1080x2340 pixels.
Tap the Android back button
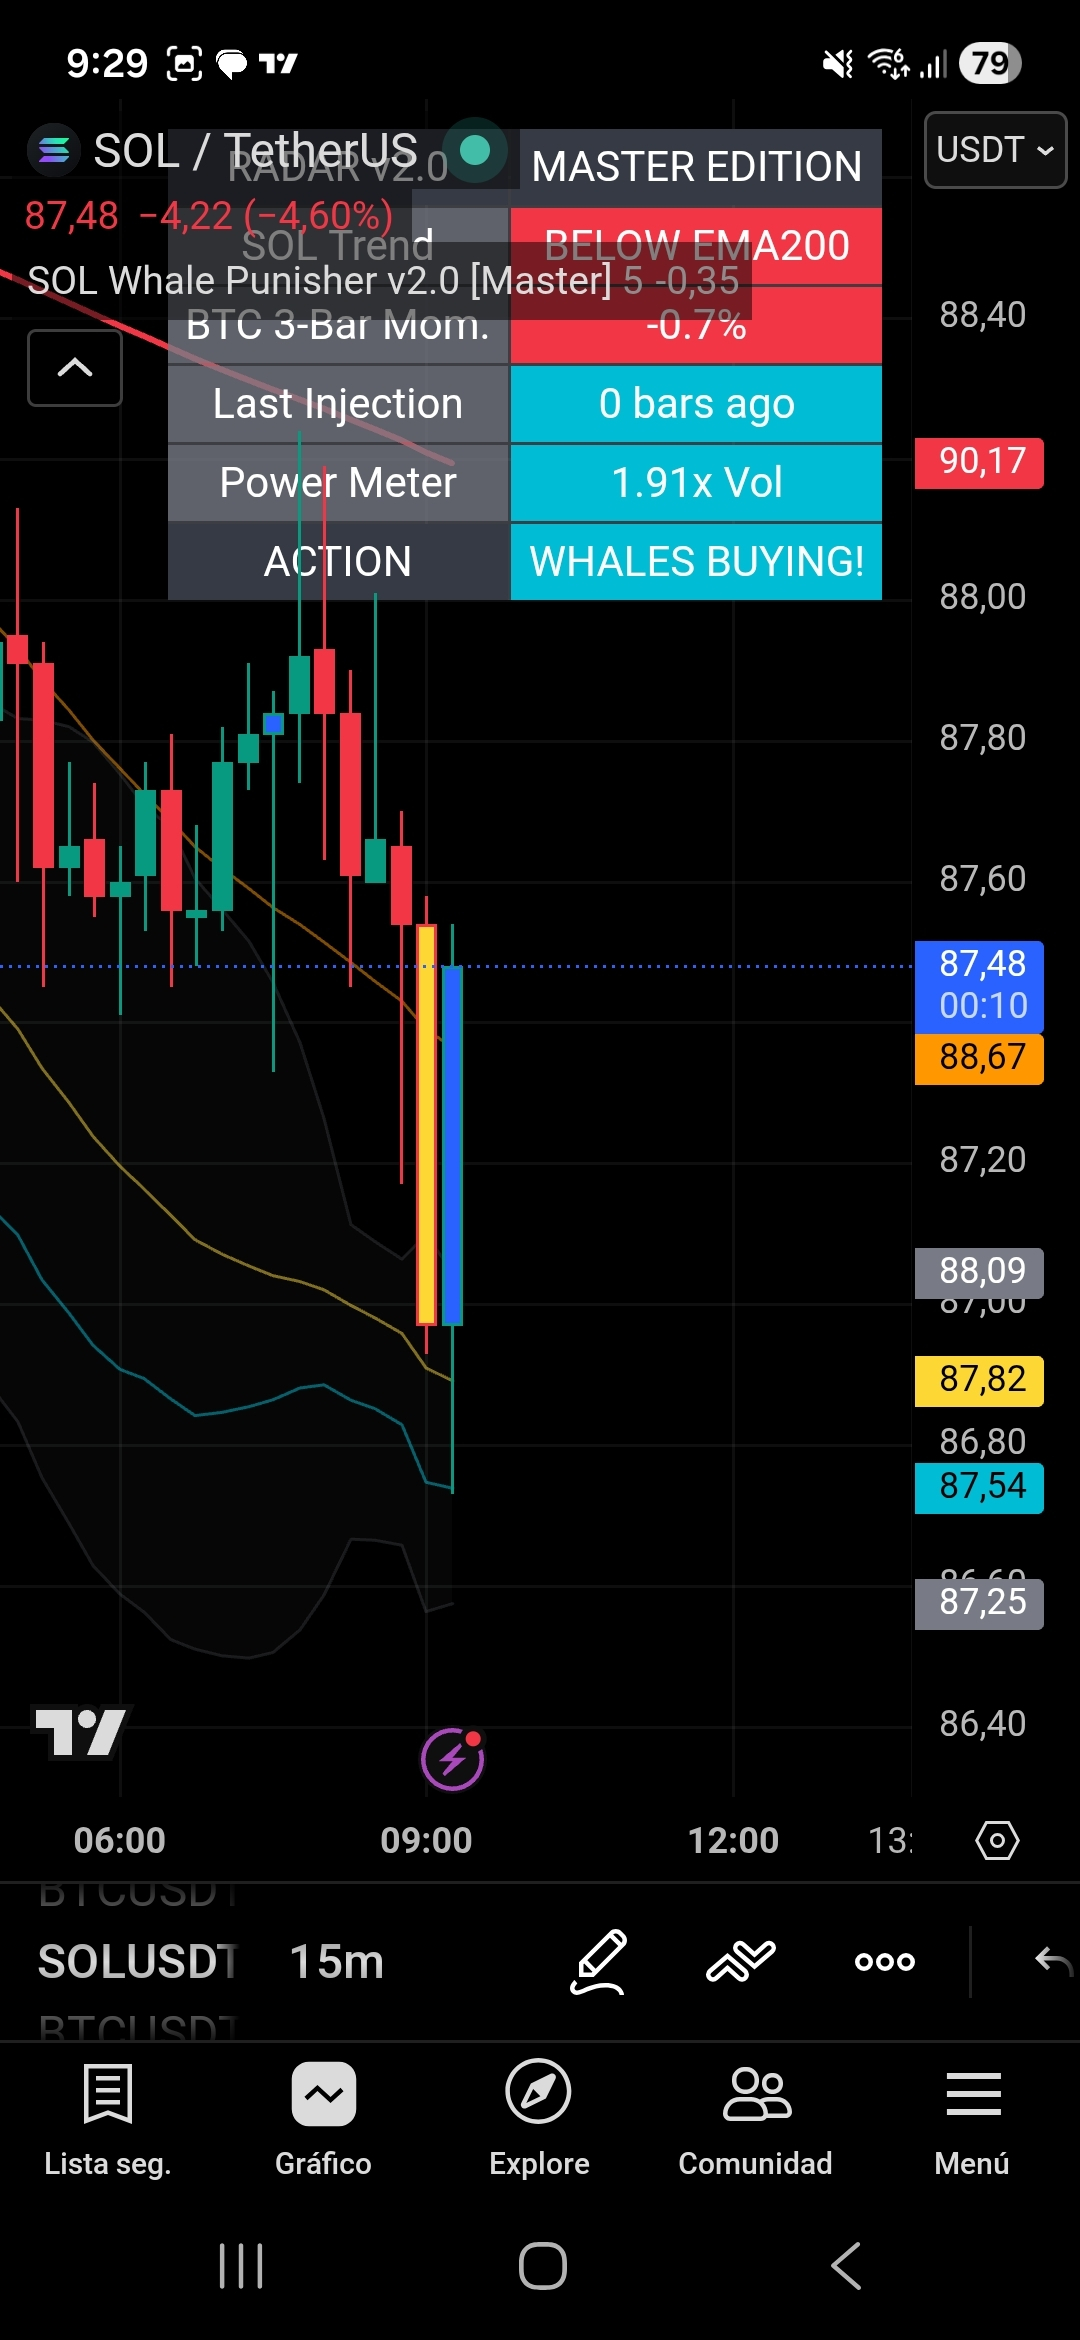pos(846,2266)
